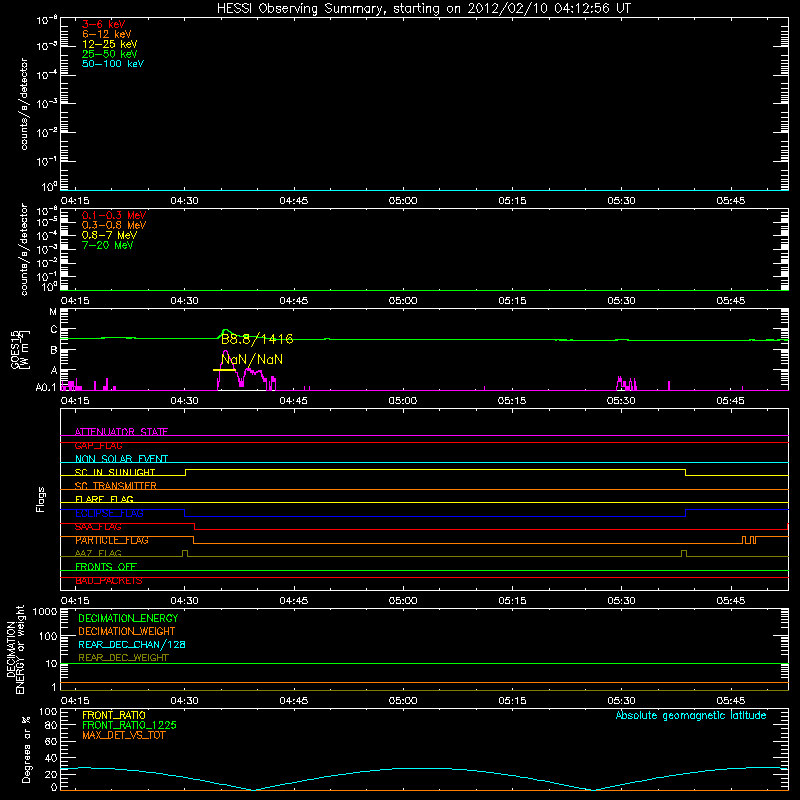The image size is (800, 800).
Task: Click the 12-25 keV legend entry
Action: point(110,44)
